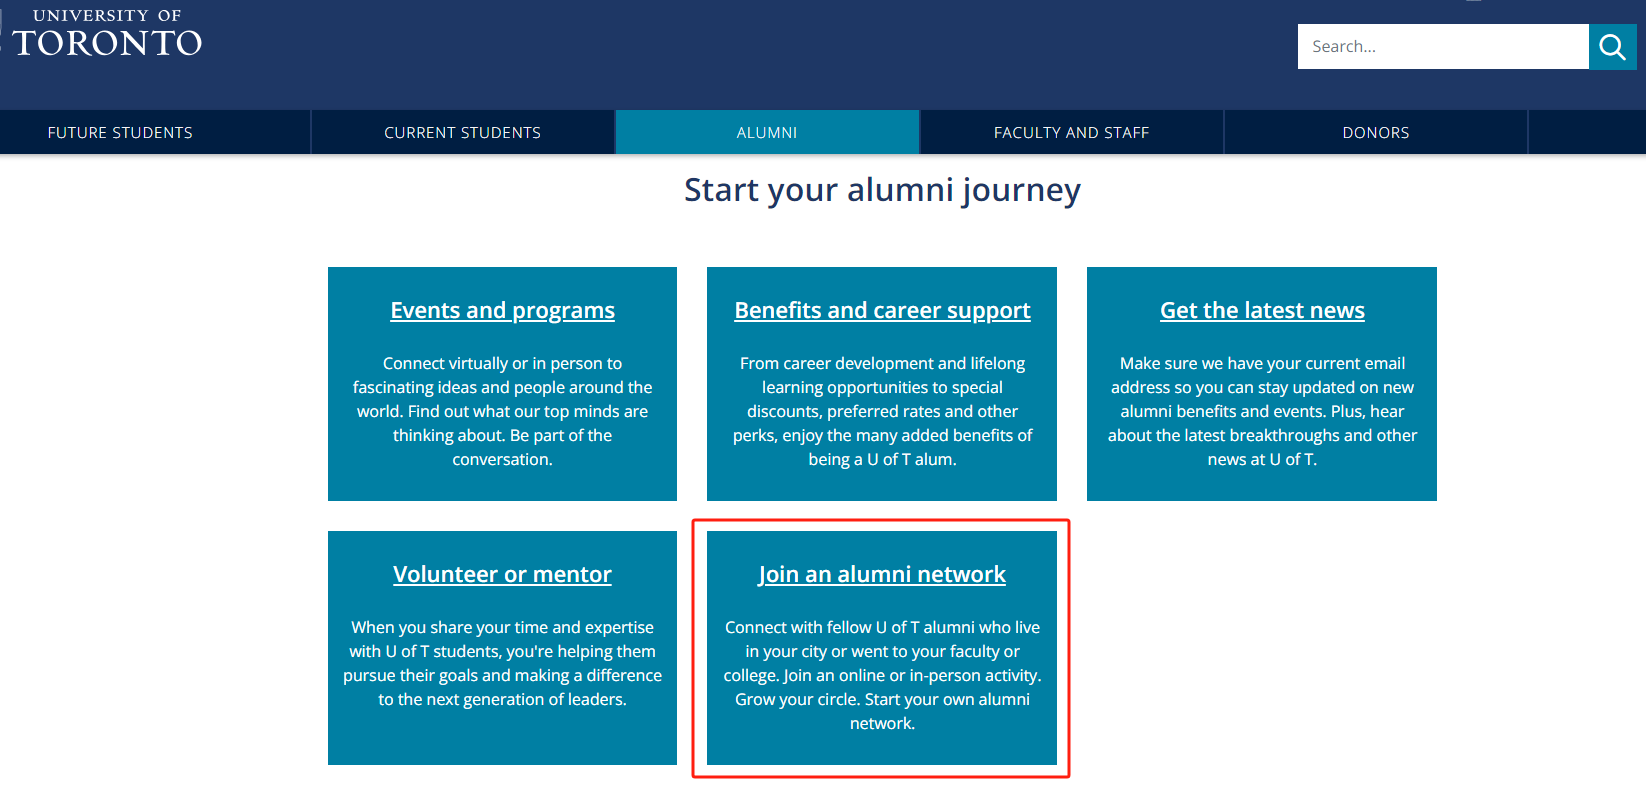Image resolution: width=1646 pixels, height=786 pixels.
Task: Click the latest news card description
Action: [x=1262, y=411]
